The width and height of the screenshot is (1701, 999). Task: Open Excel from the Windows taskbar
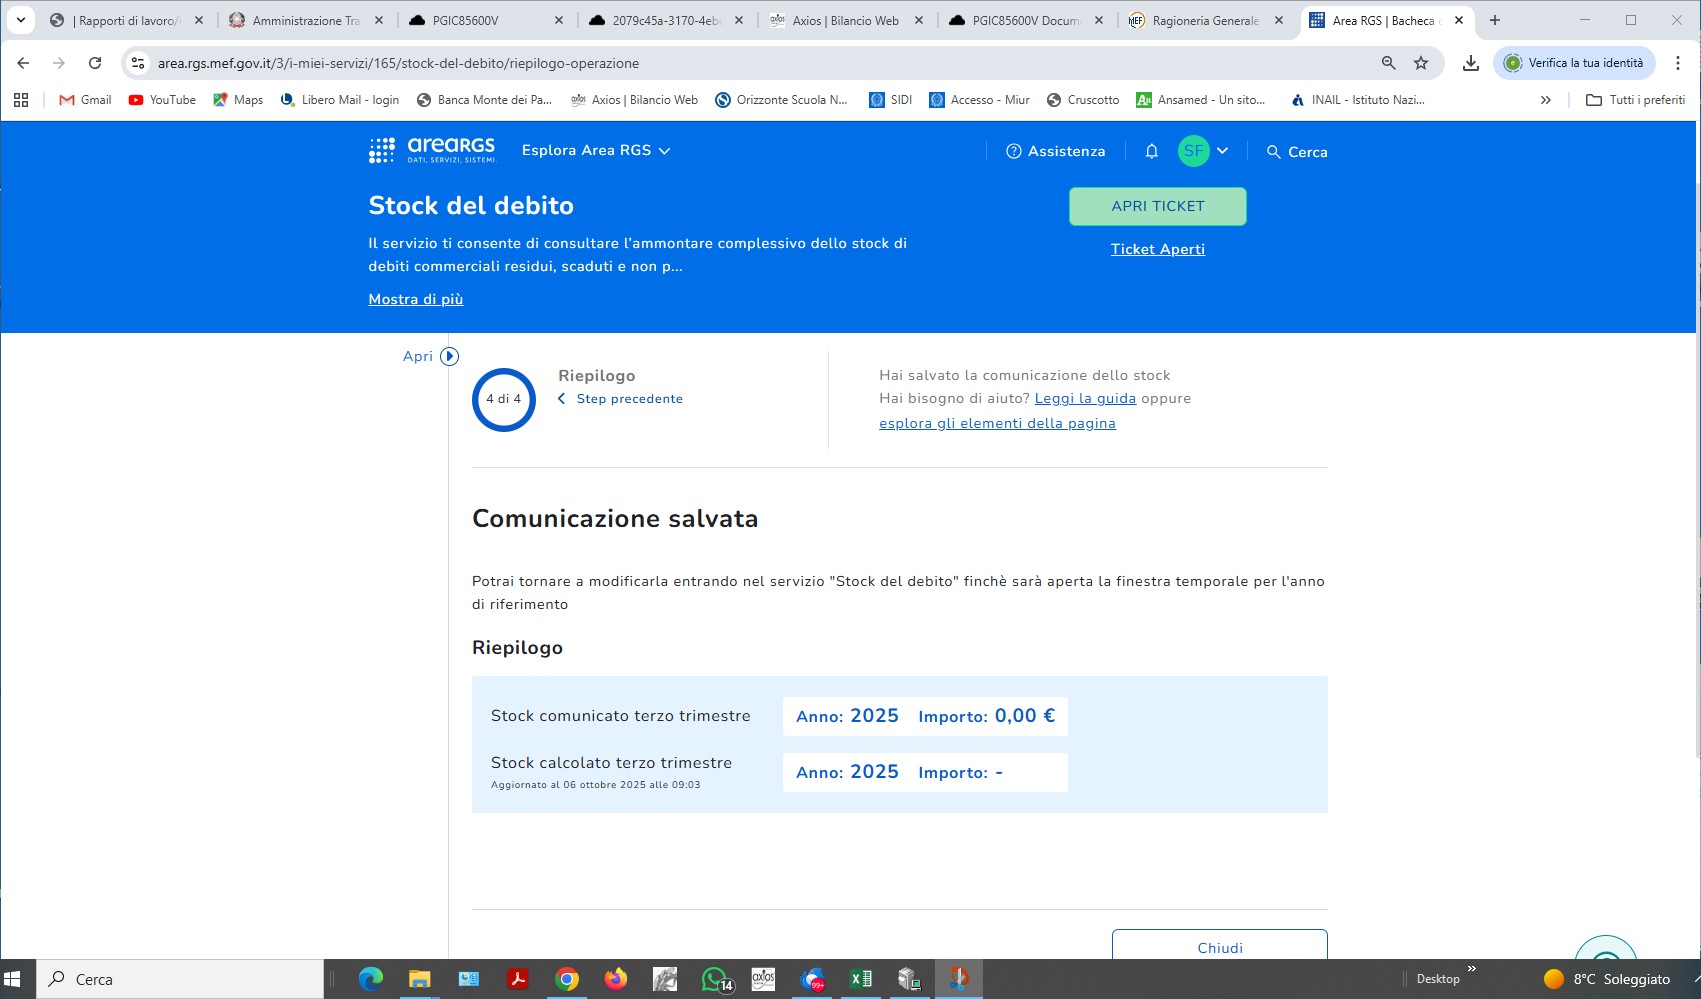point(860,979)
